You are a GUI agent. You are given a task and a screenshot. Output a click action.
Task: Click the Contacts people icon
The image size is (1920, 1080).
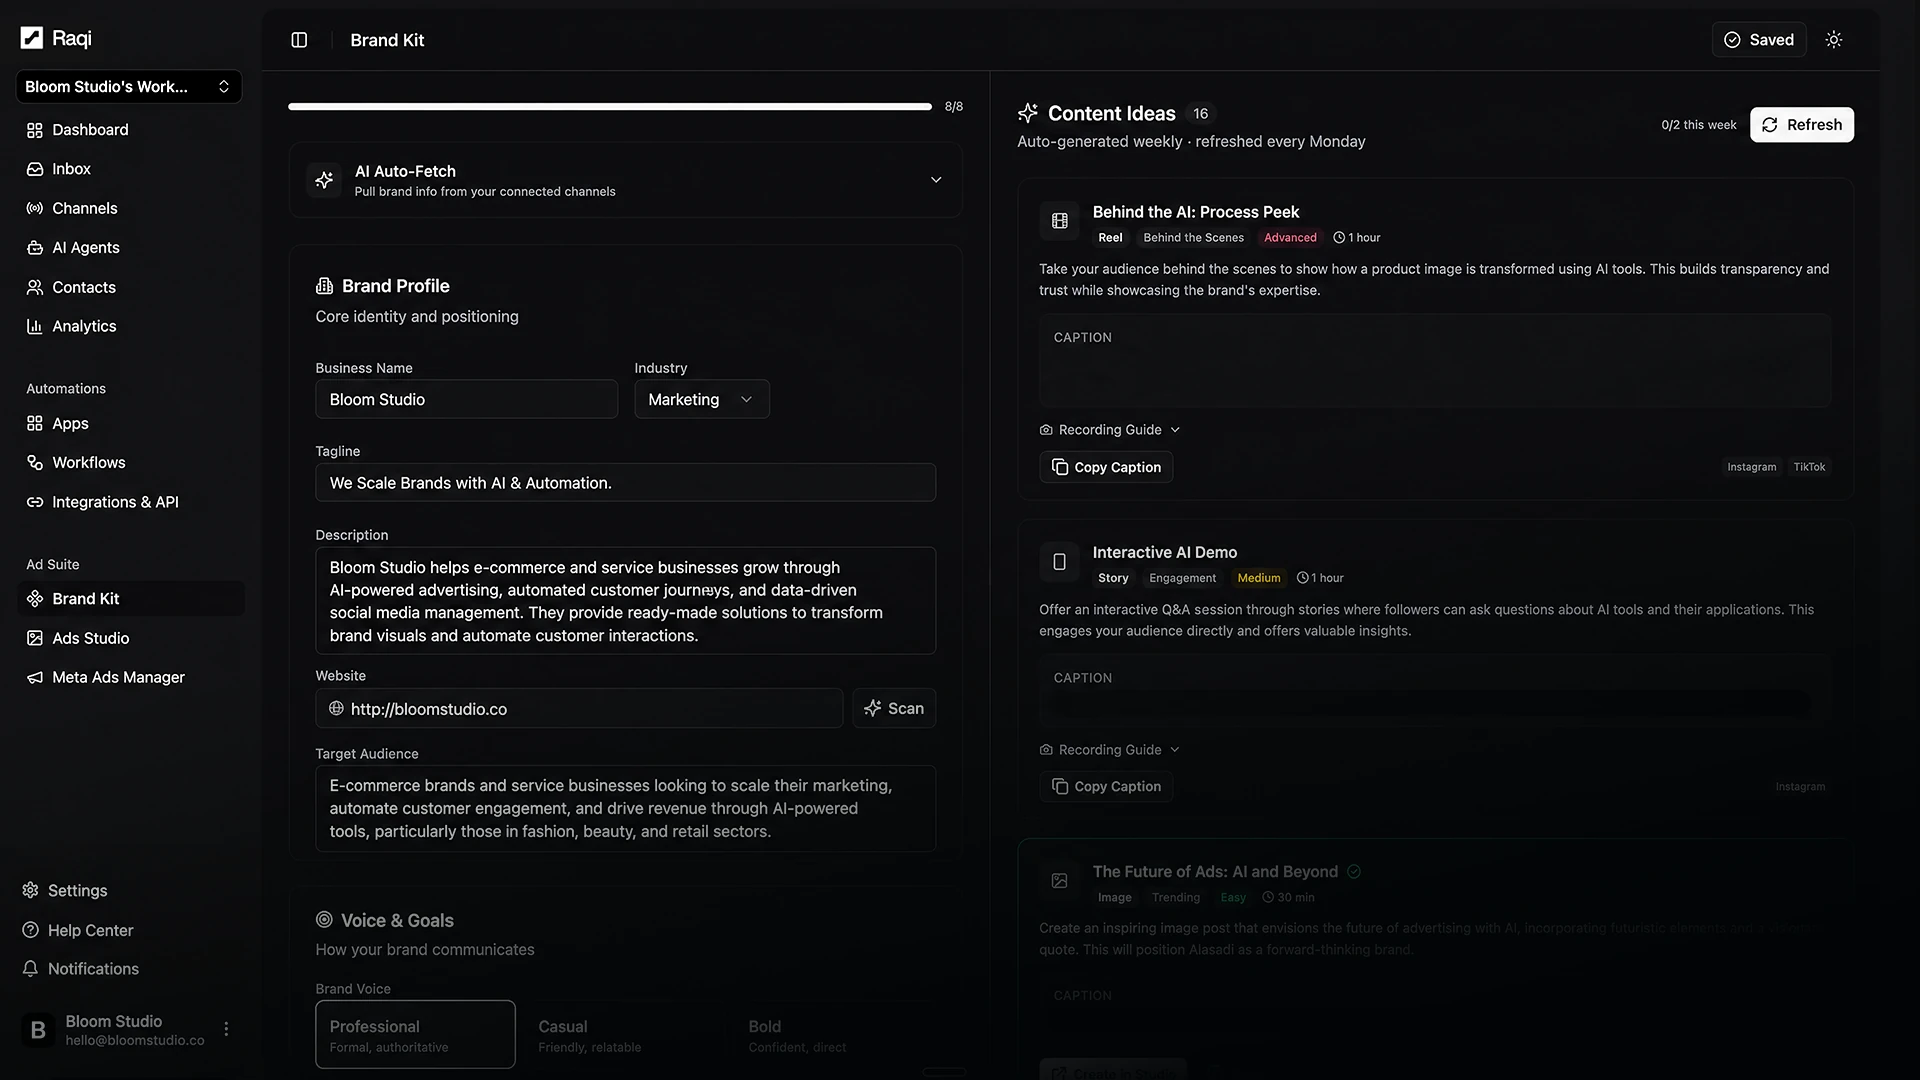(35, 287)
